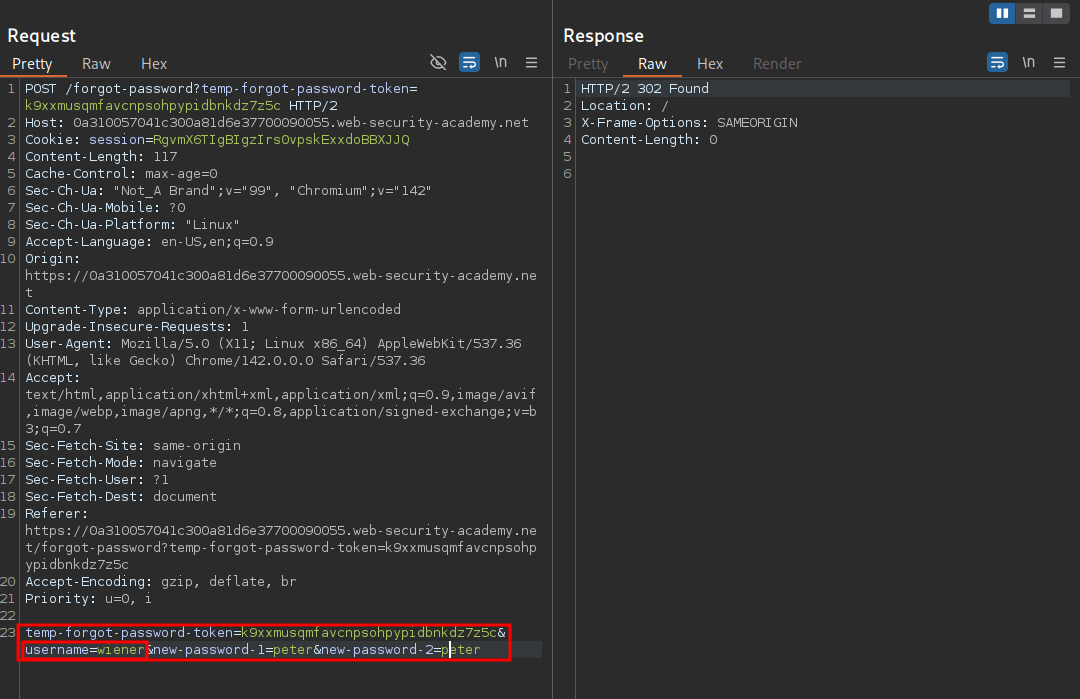
Task: Show non-printable characters in Response panel
Action: point(1028,62)
